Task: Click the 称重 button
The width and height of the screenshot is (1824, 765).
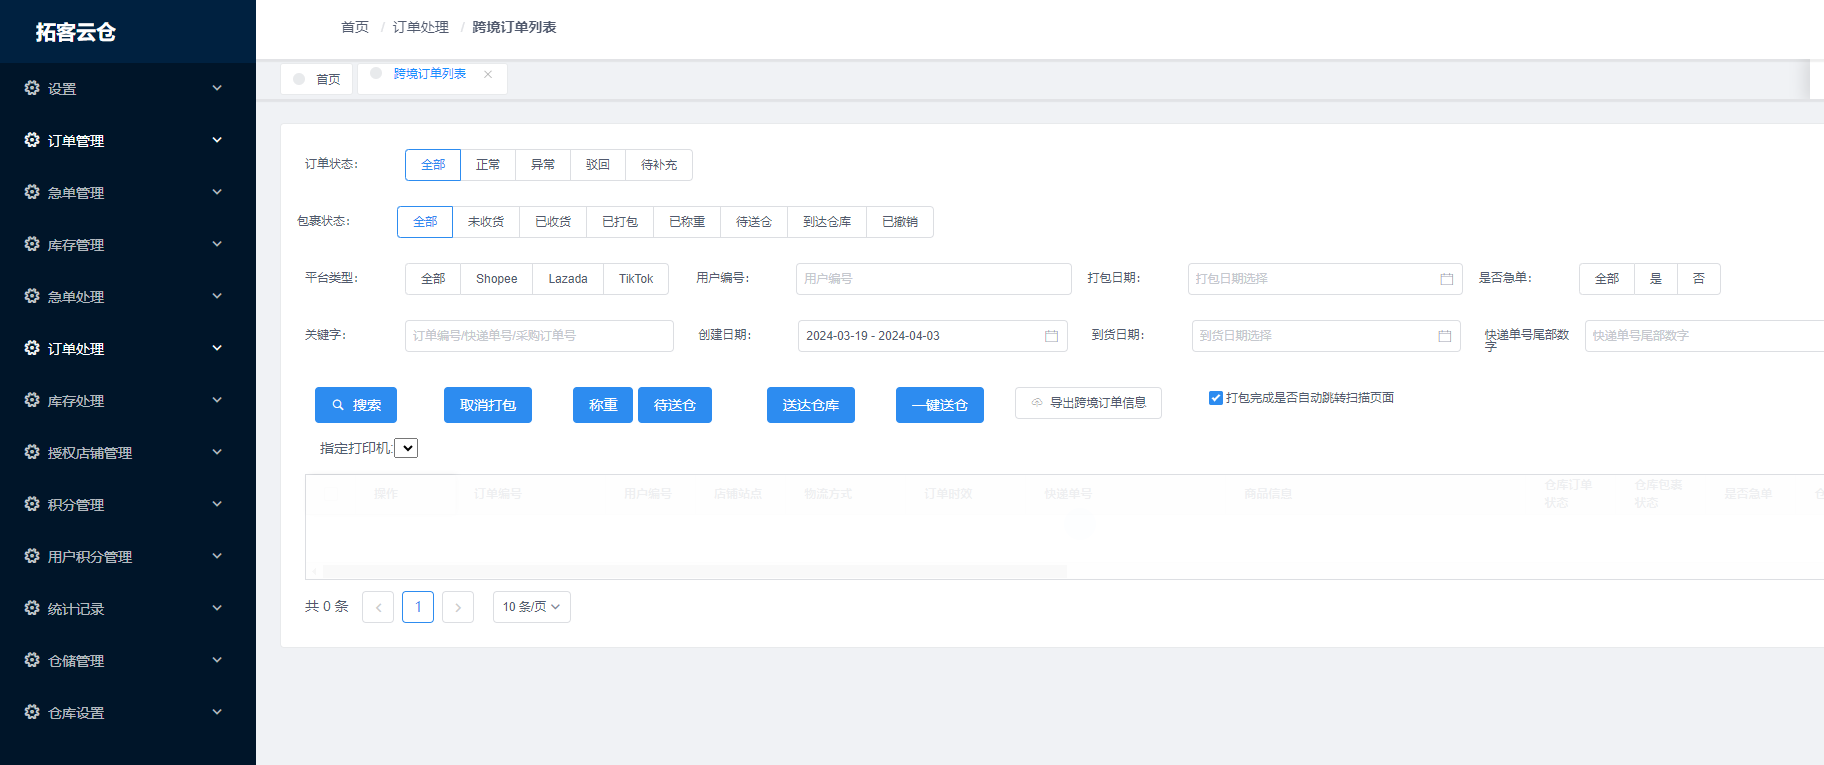Action: [x=603, y=405]
